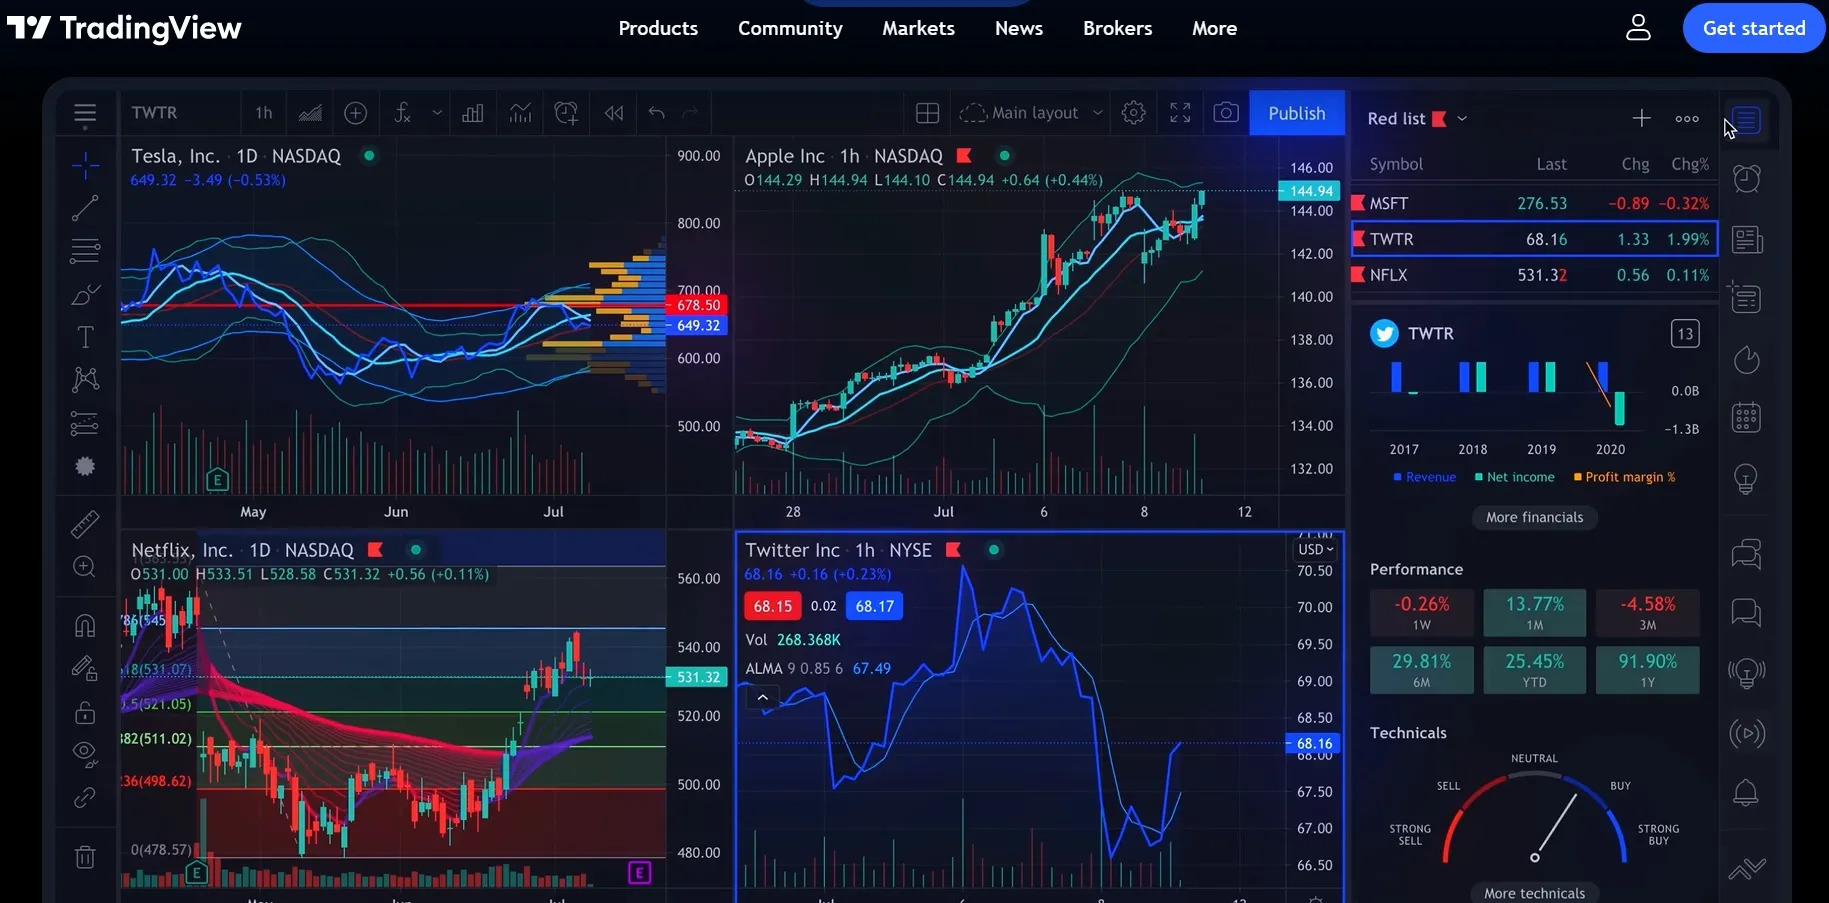Open the news panel icon in sidebar
This screenshot has height=903, width=1829.
tap(1747, 239)
